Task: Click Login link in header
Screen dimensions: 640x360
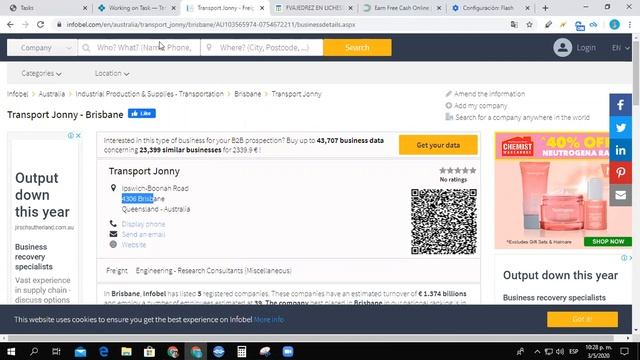Action: pos(586,48)
